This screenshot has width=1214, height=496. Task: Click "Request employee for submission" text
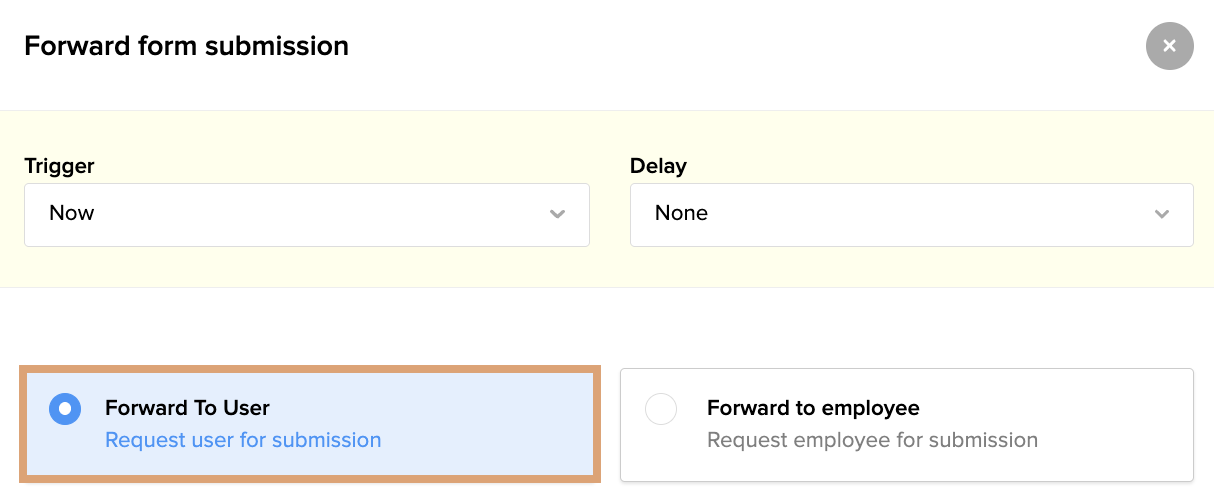[x=872, y=440]
